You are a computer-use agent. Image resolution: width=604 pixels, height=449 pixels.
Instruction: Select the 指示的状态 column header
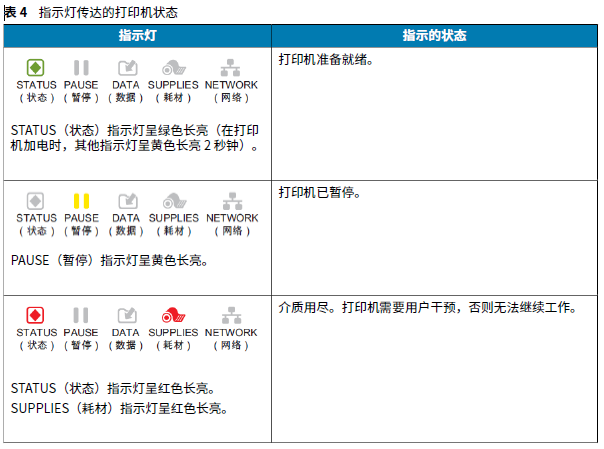click(435, 36)
